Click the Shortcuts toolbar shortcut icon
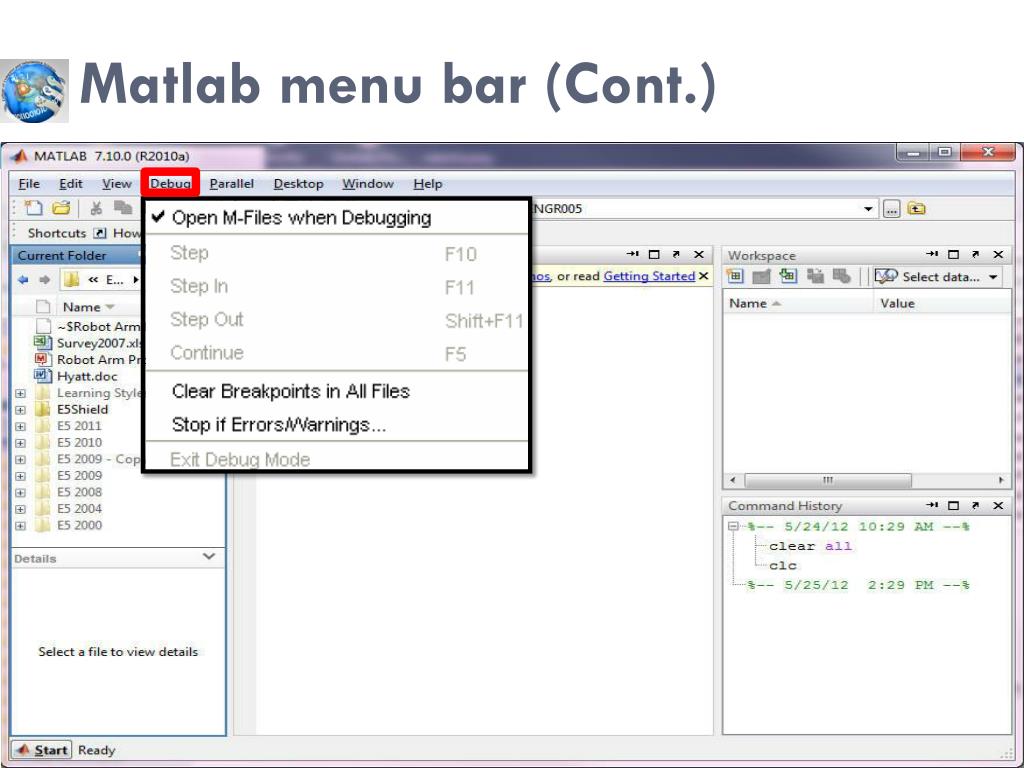Screen dimensions: 1024x768 point(100,233)
